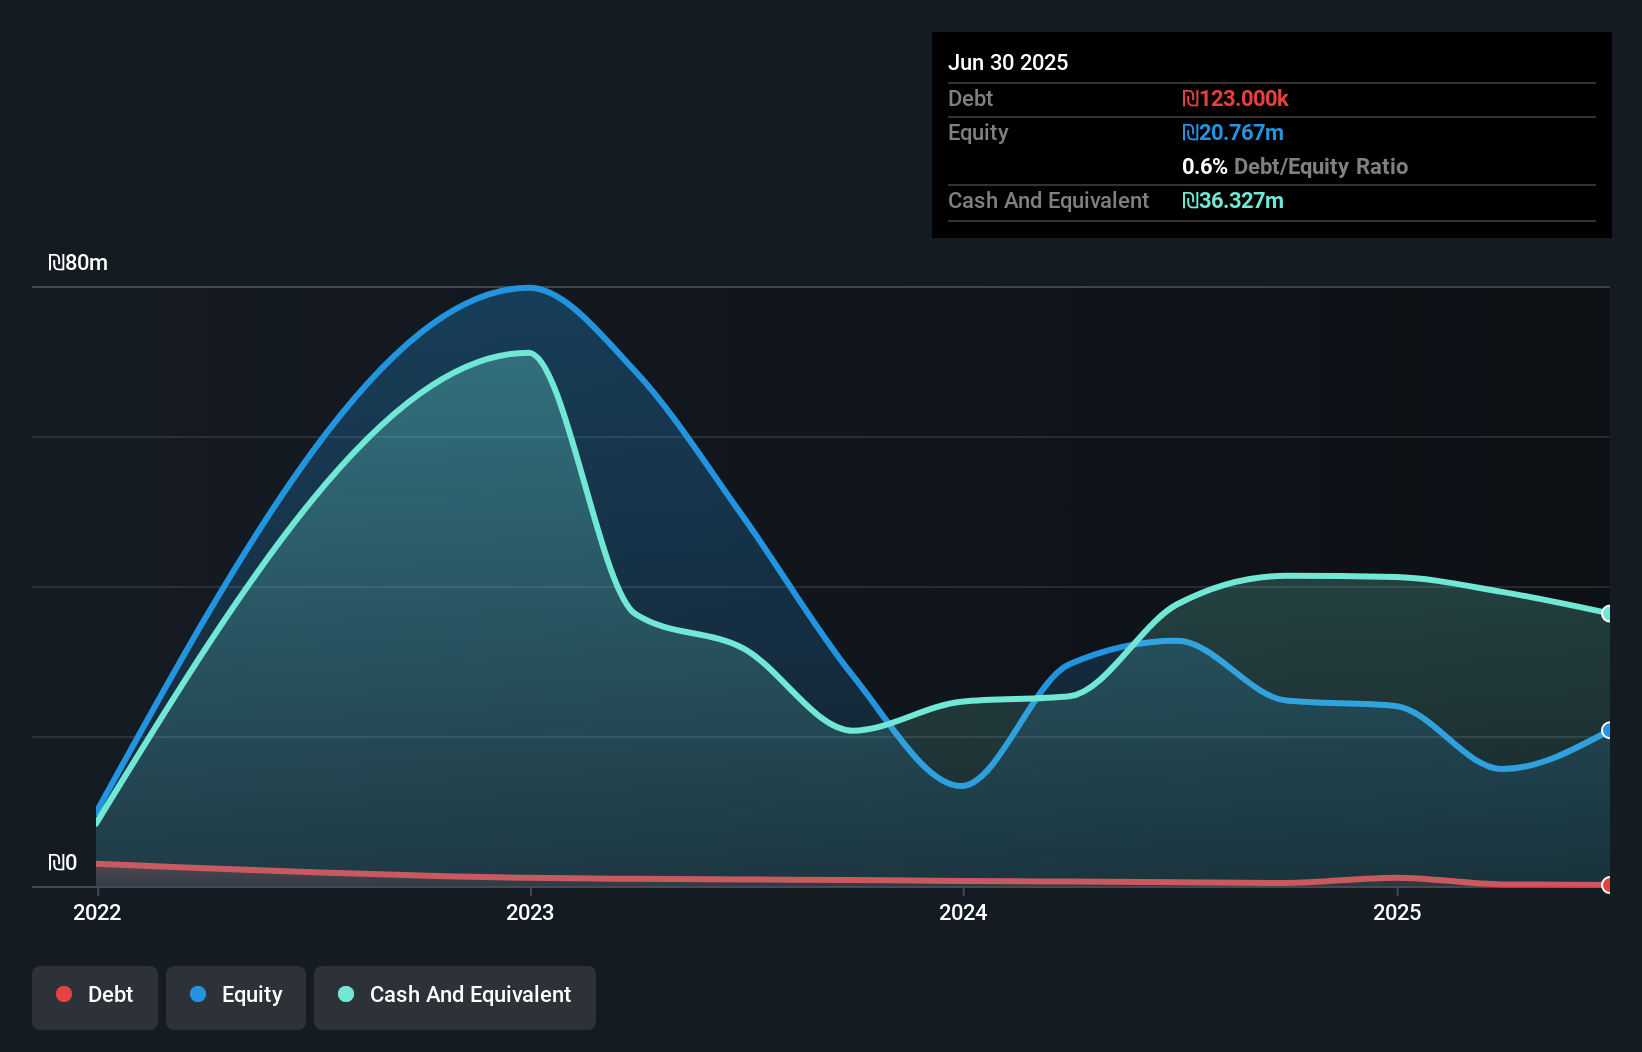Click the ₪0 gridline label on the left
Viewport: 1642px width, 1052px height.
64,862
